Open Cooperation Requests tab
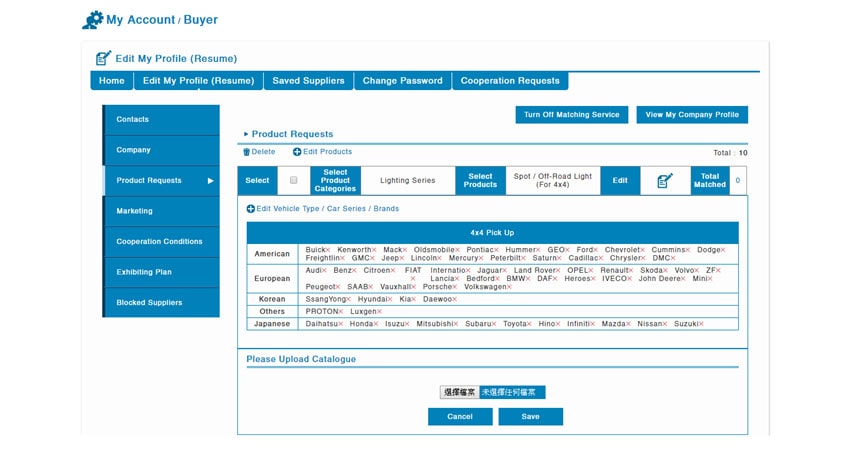 510,81
